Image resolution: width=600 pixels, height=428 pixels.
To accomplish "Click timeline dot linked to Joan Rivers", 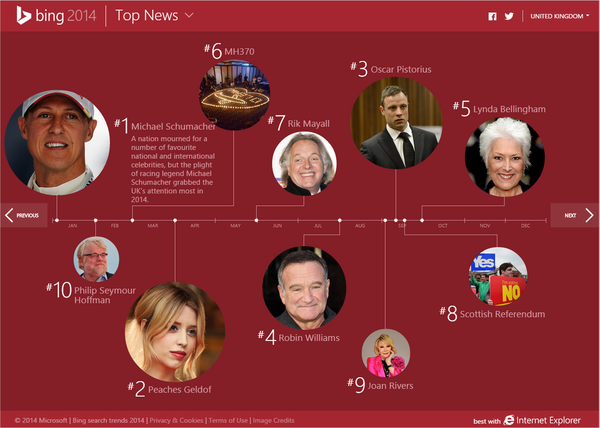I will 385,220.
